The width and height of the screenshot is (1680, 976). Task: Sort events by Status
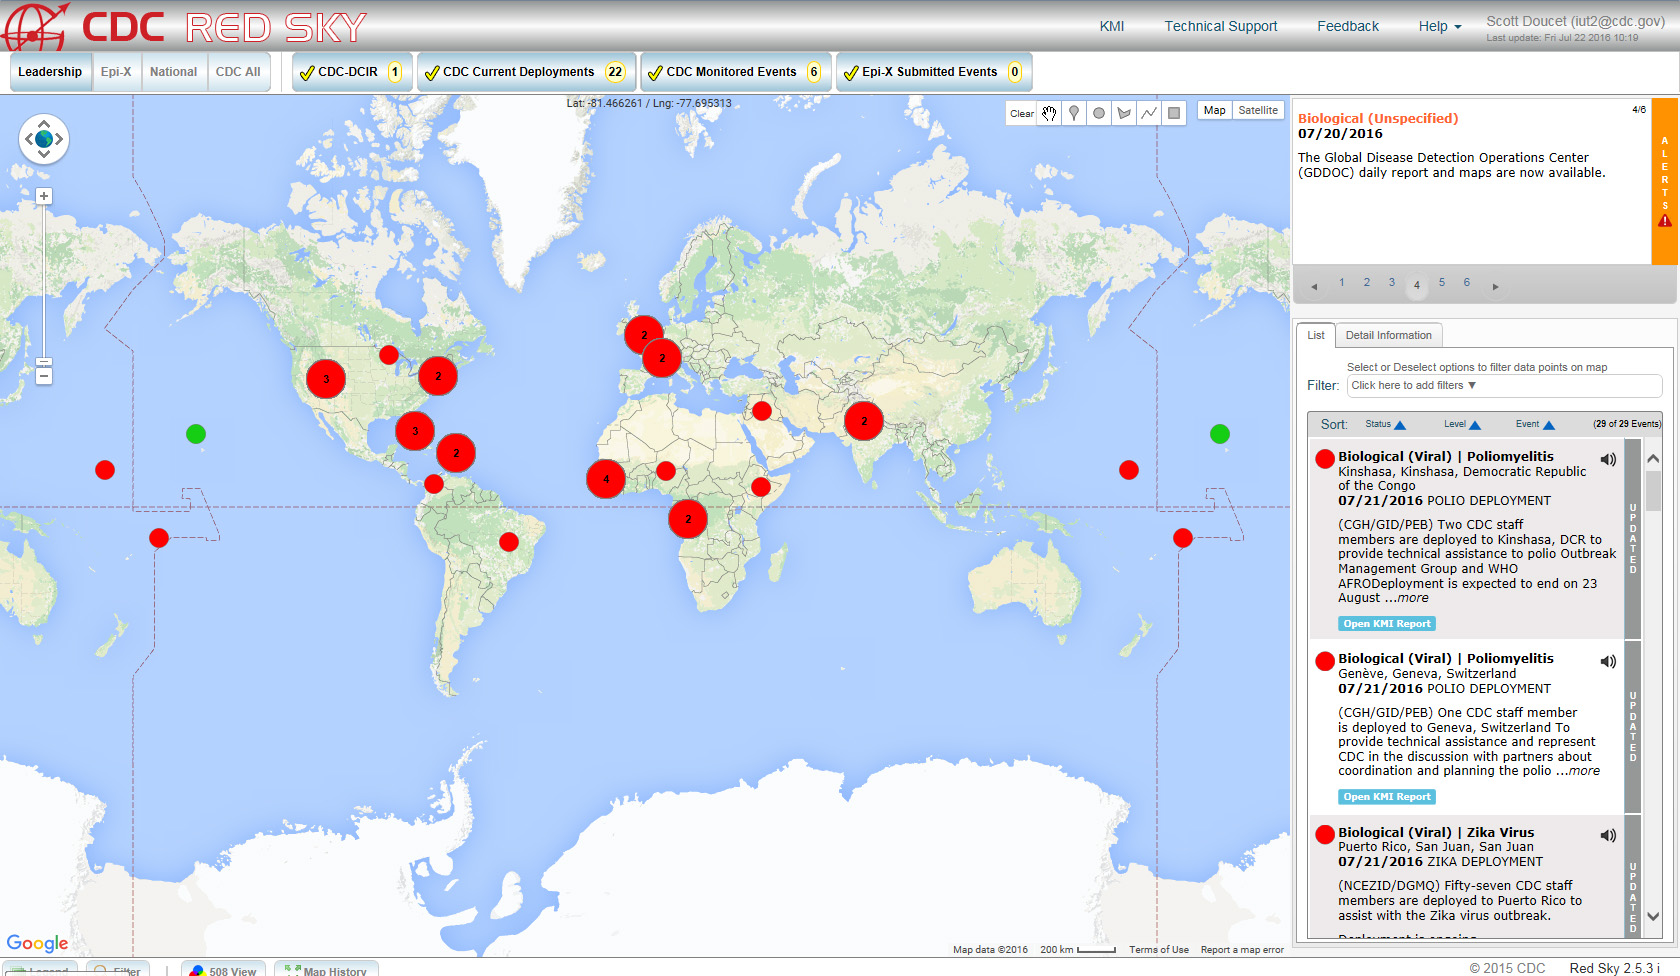tap(1385, 424)
